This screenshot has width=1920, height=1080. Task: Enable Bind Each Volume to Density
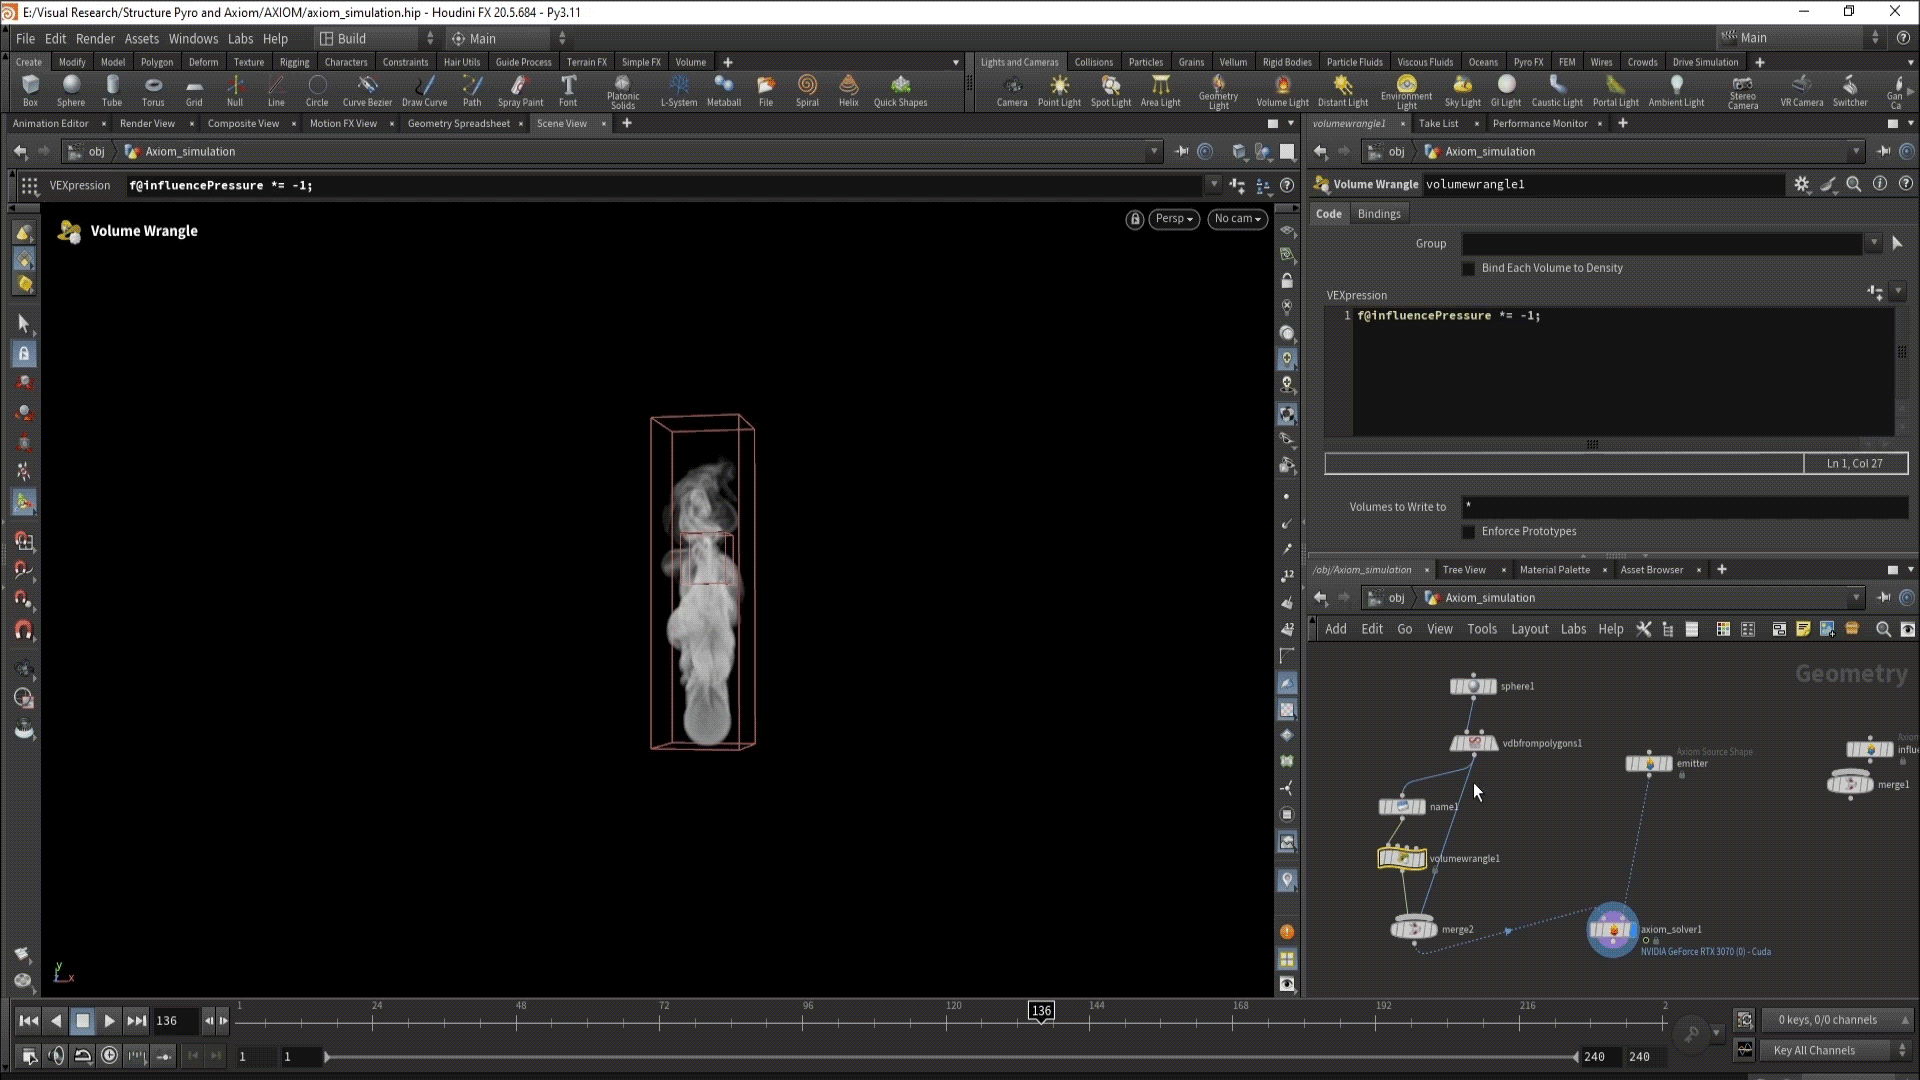(1468, 268)
